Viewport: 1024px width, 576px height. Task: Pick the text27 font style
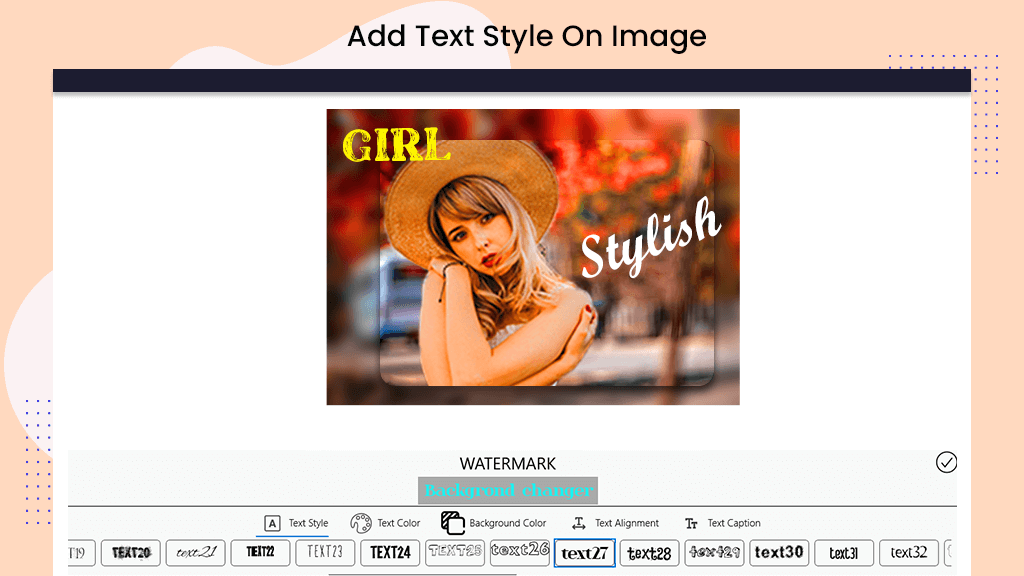[584, 553]
